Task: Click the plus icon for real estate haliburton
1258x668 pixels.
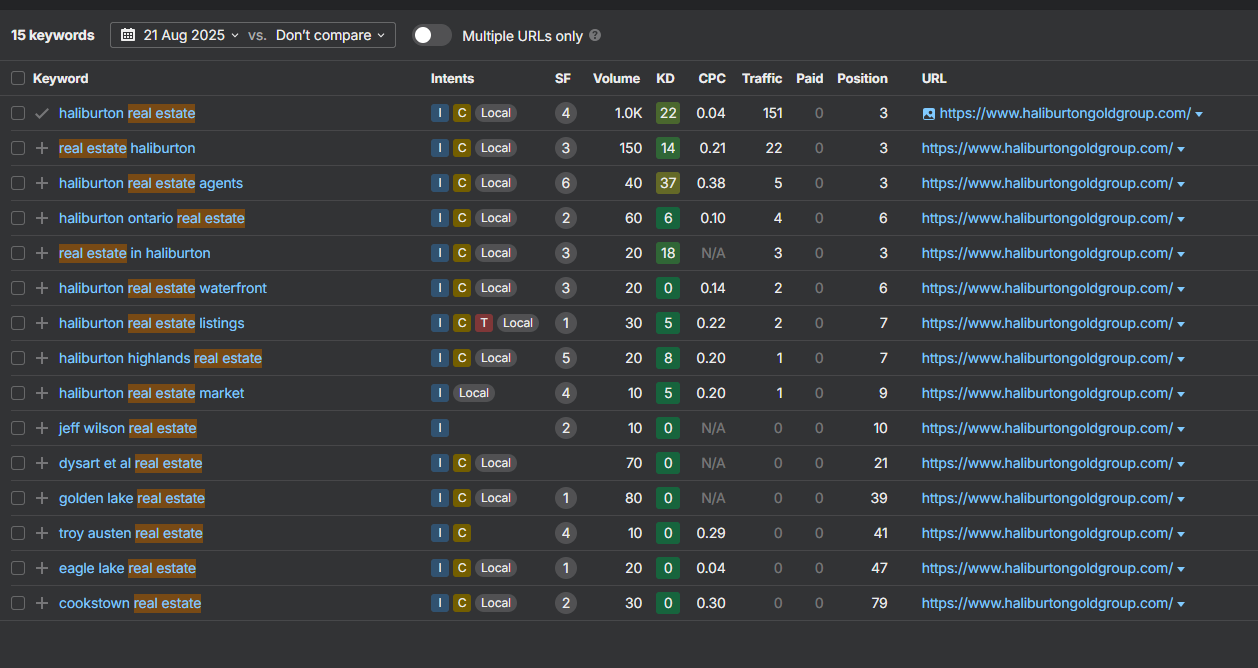Action: click(x=41, y=148)
